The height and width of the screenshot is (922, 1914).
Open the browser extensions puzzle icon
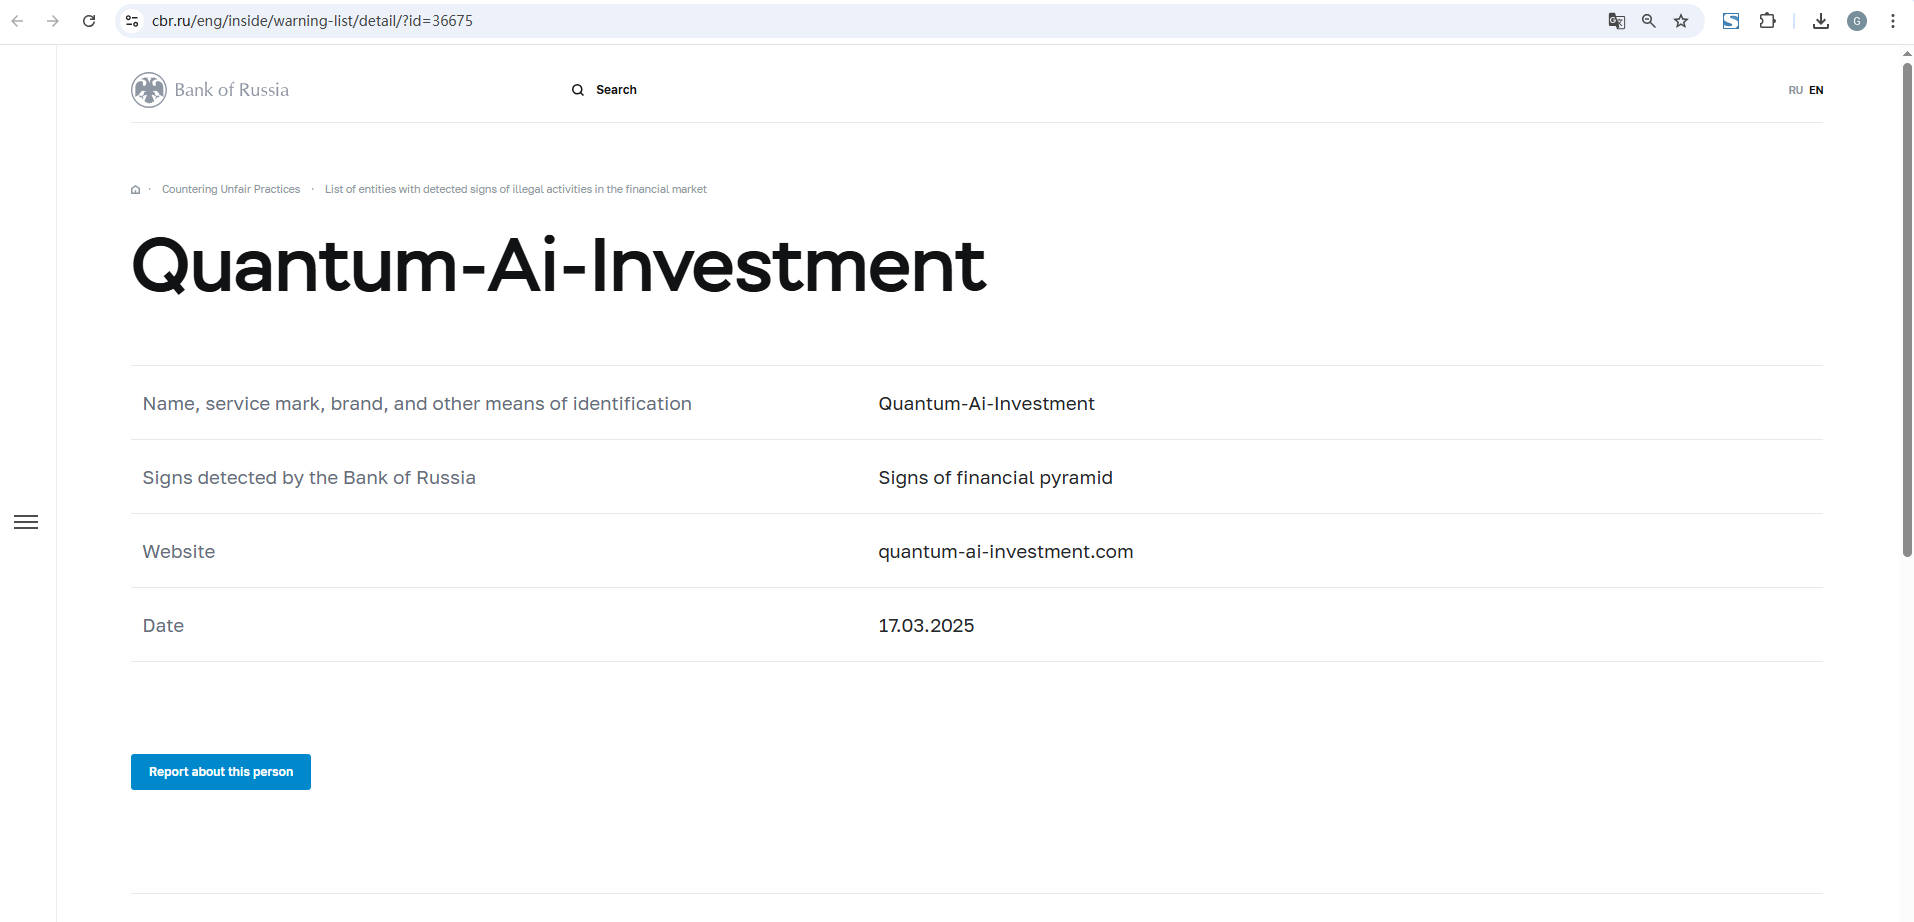pyautogui.click(x=1767, y=21)
